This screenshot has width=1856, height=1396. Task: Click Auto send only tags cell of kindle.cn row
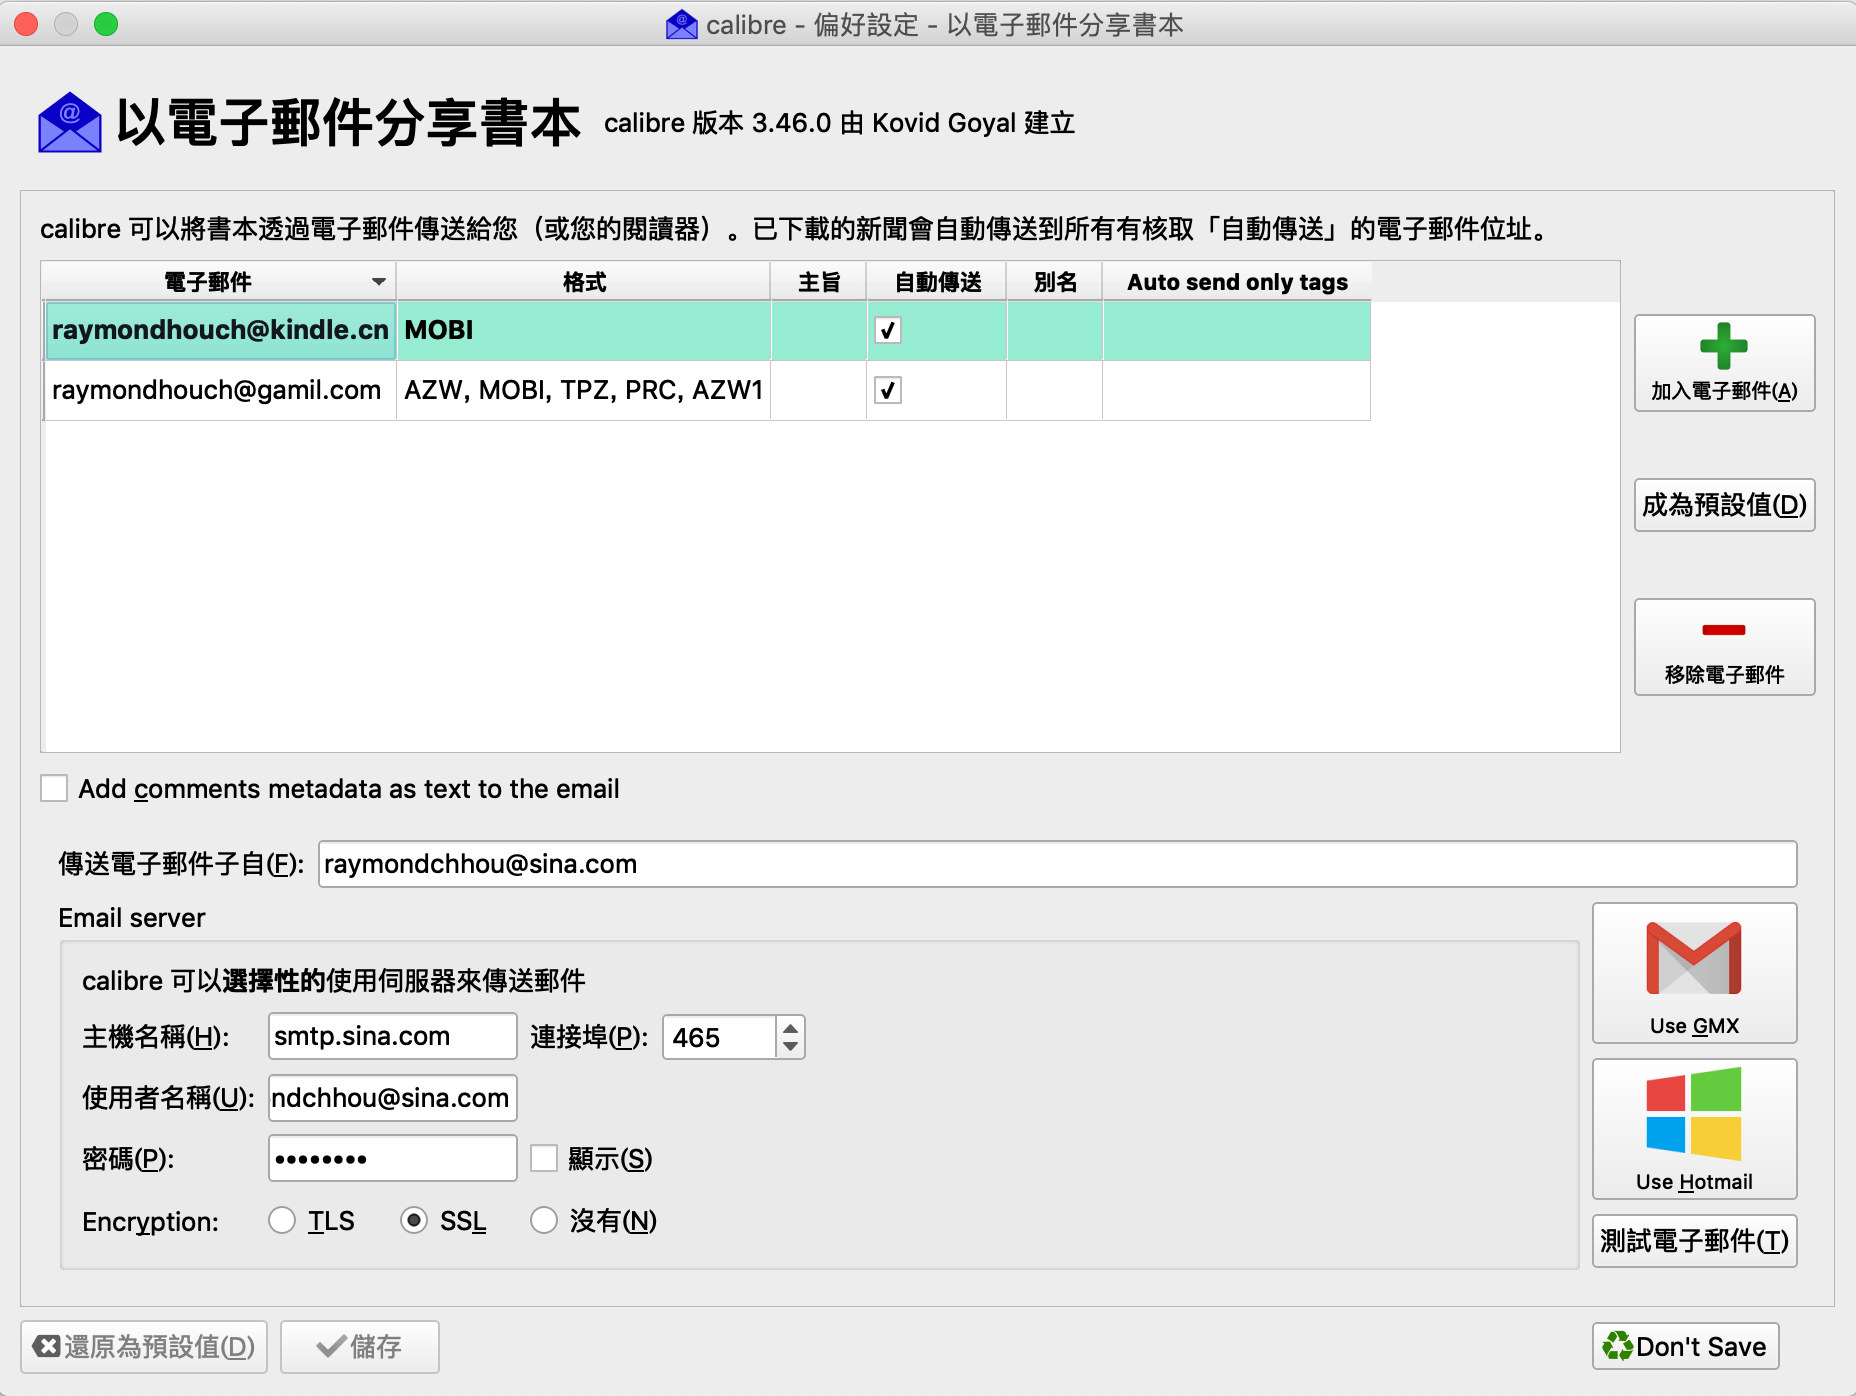pos(1237,330)
